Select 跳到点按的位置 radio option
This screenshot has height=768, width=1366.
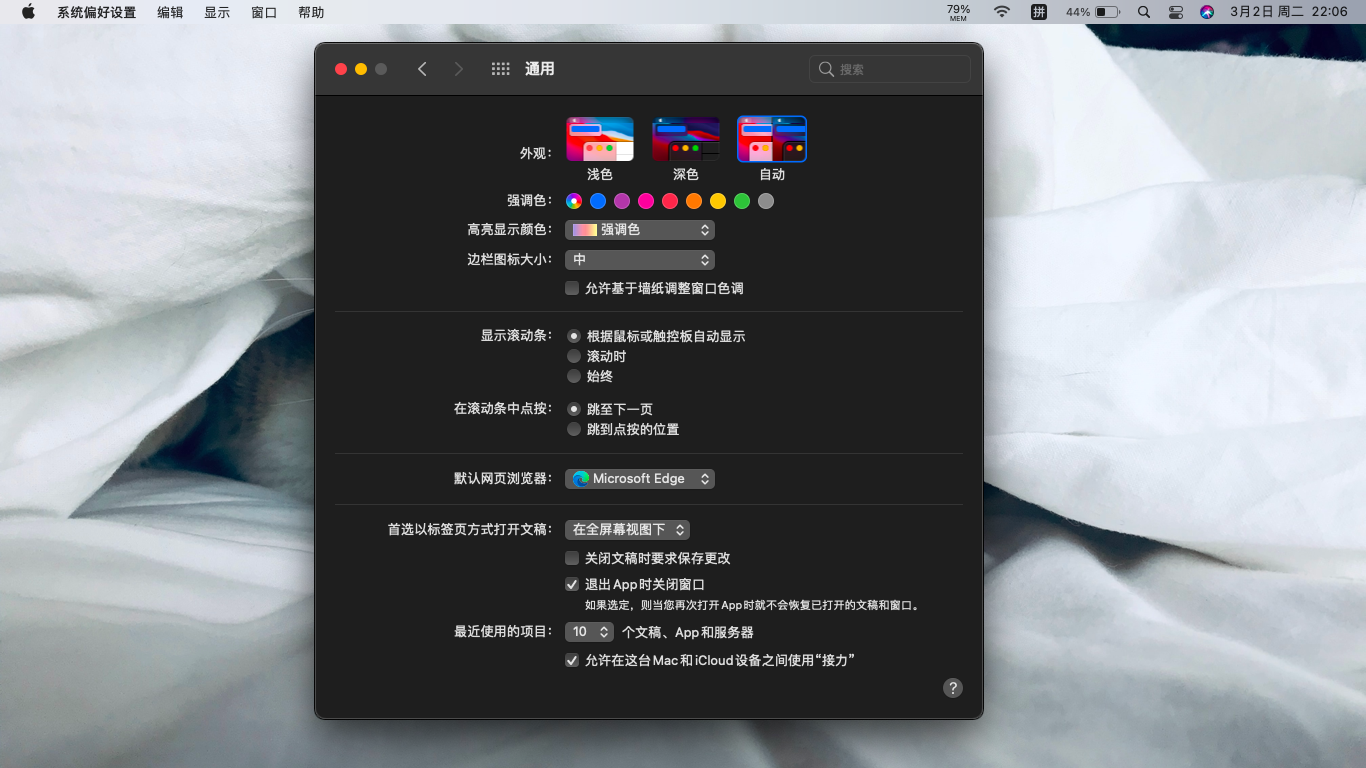coord(574,429)
